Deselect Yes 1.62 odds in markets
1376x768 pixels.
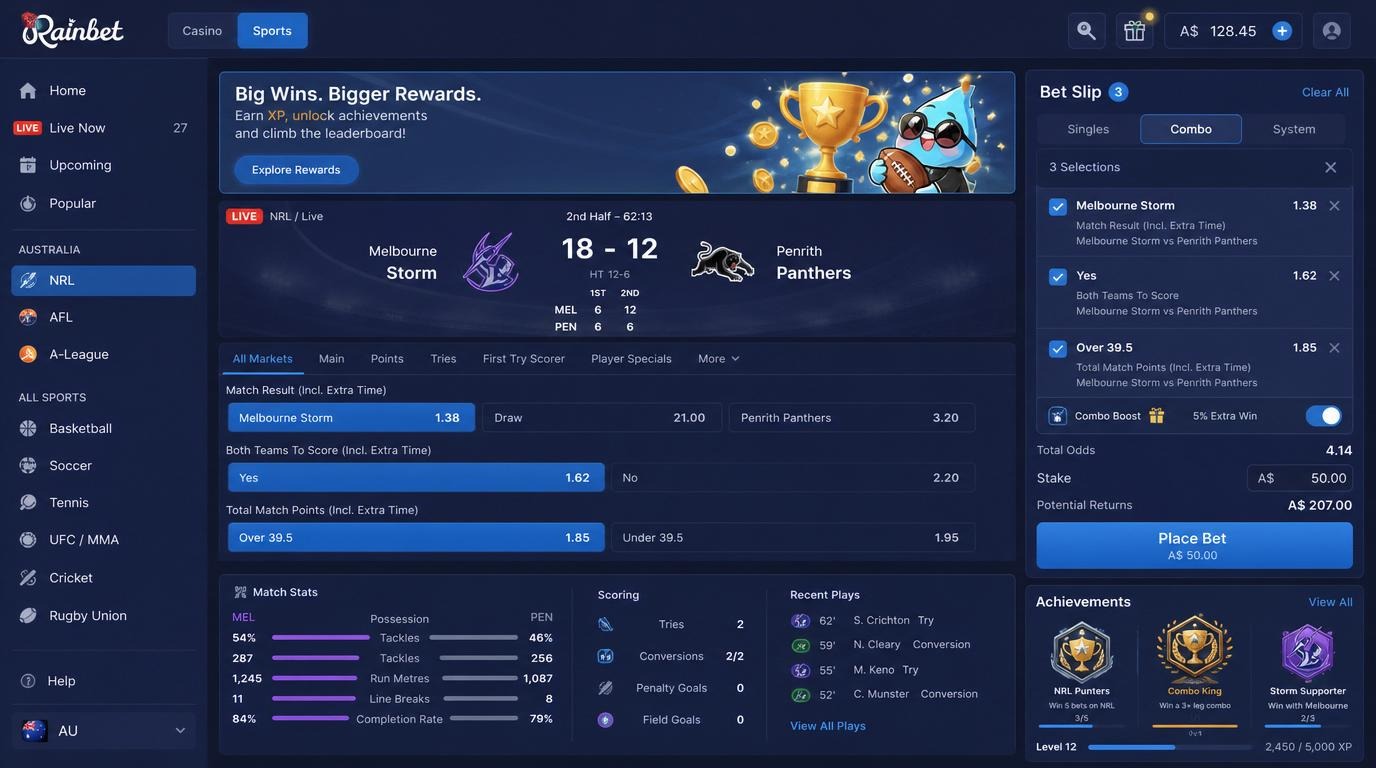(416, 477)
